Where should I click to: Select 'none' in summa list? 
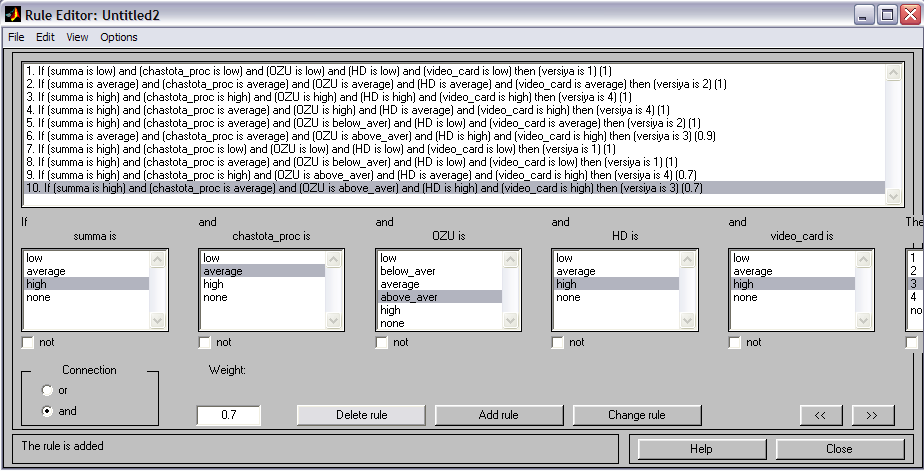(86, 297)
